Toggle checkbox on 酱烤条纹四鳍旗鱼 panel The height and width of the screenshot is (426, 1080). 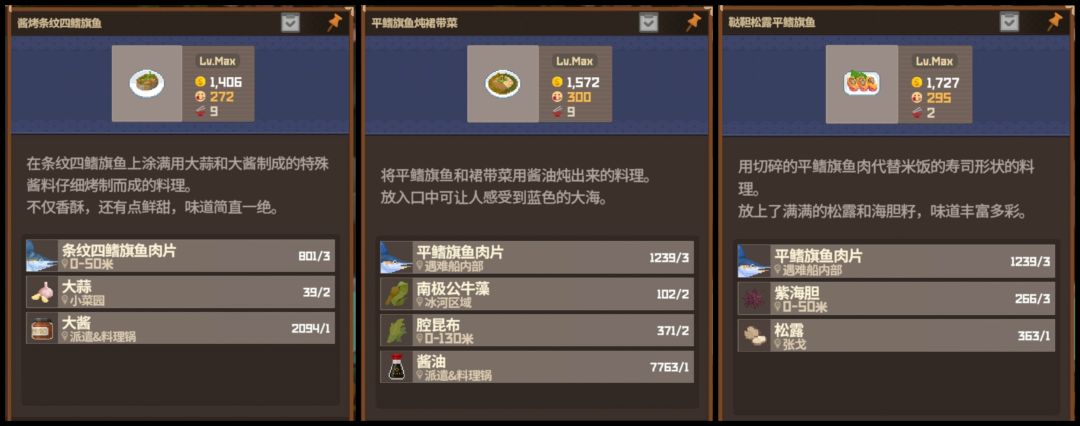point(290,22)
